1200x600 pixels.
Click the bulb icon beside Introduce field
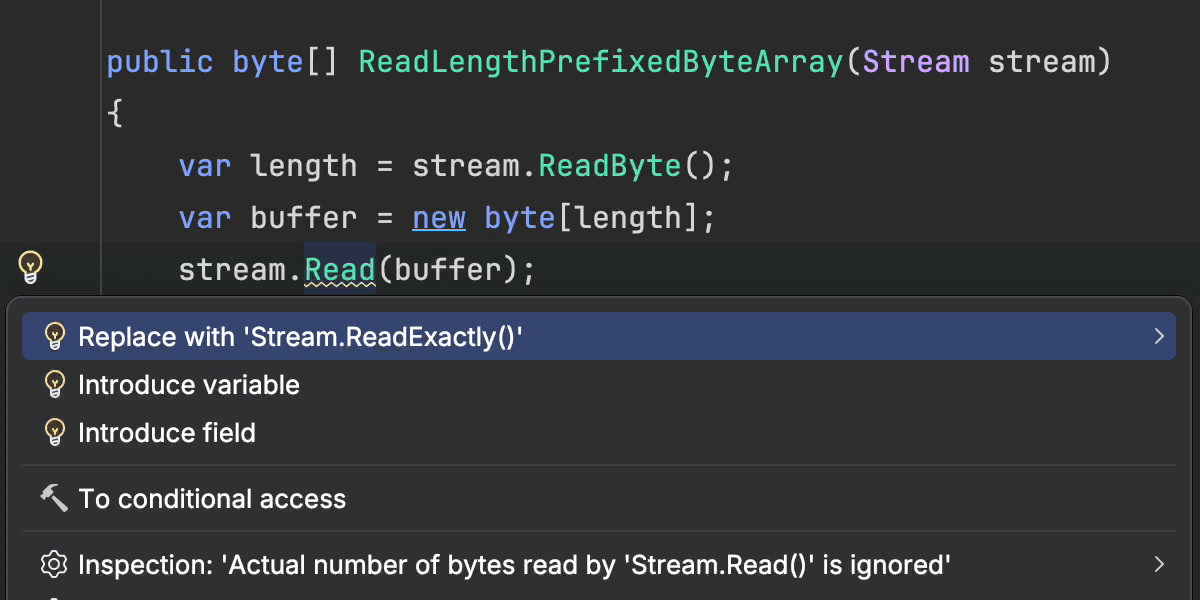55,433
